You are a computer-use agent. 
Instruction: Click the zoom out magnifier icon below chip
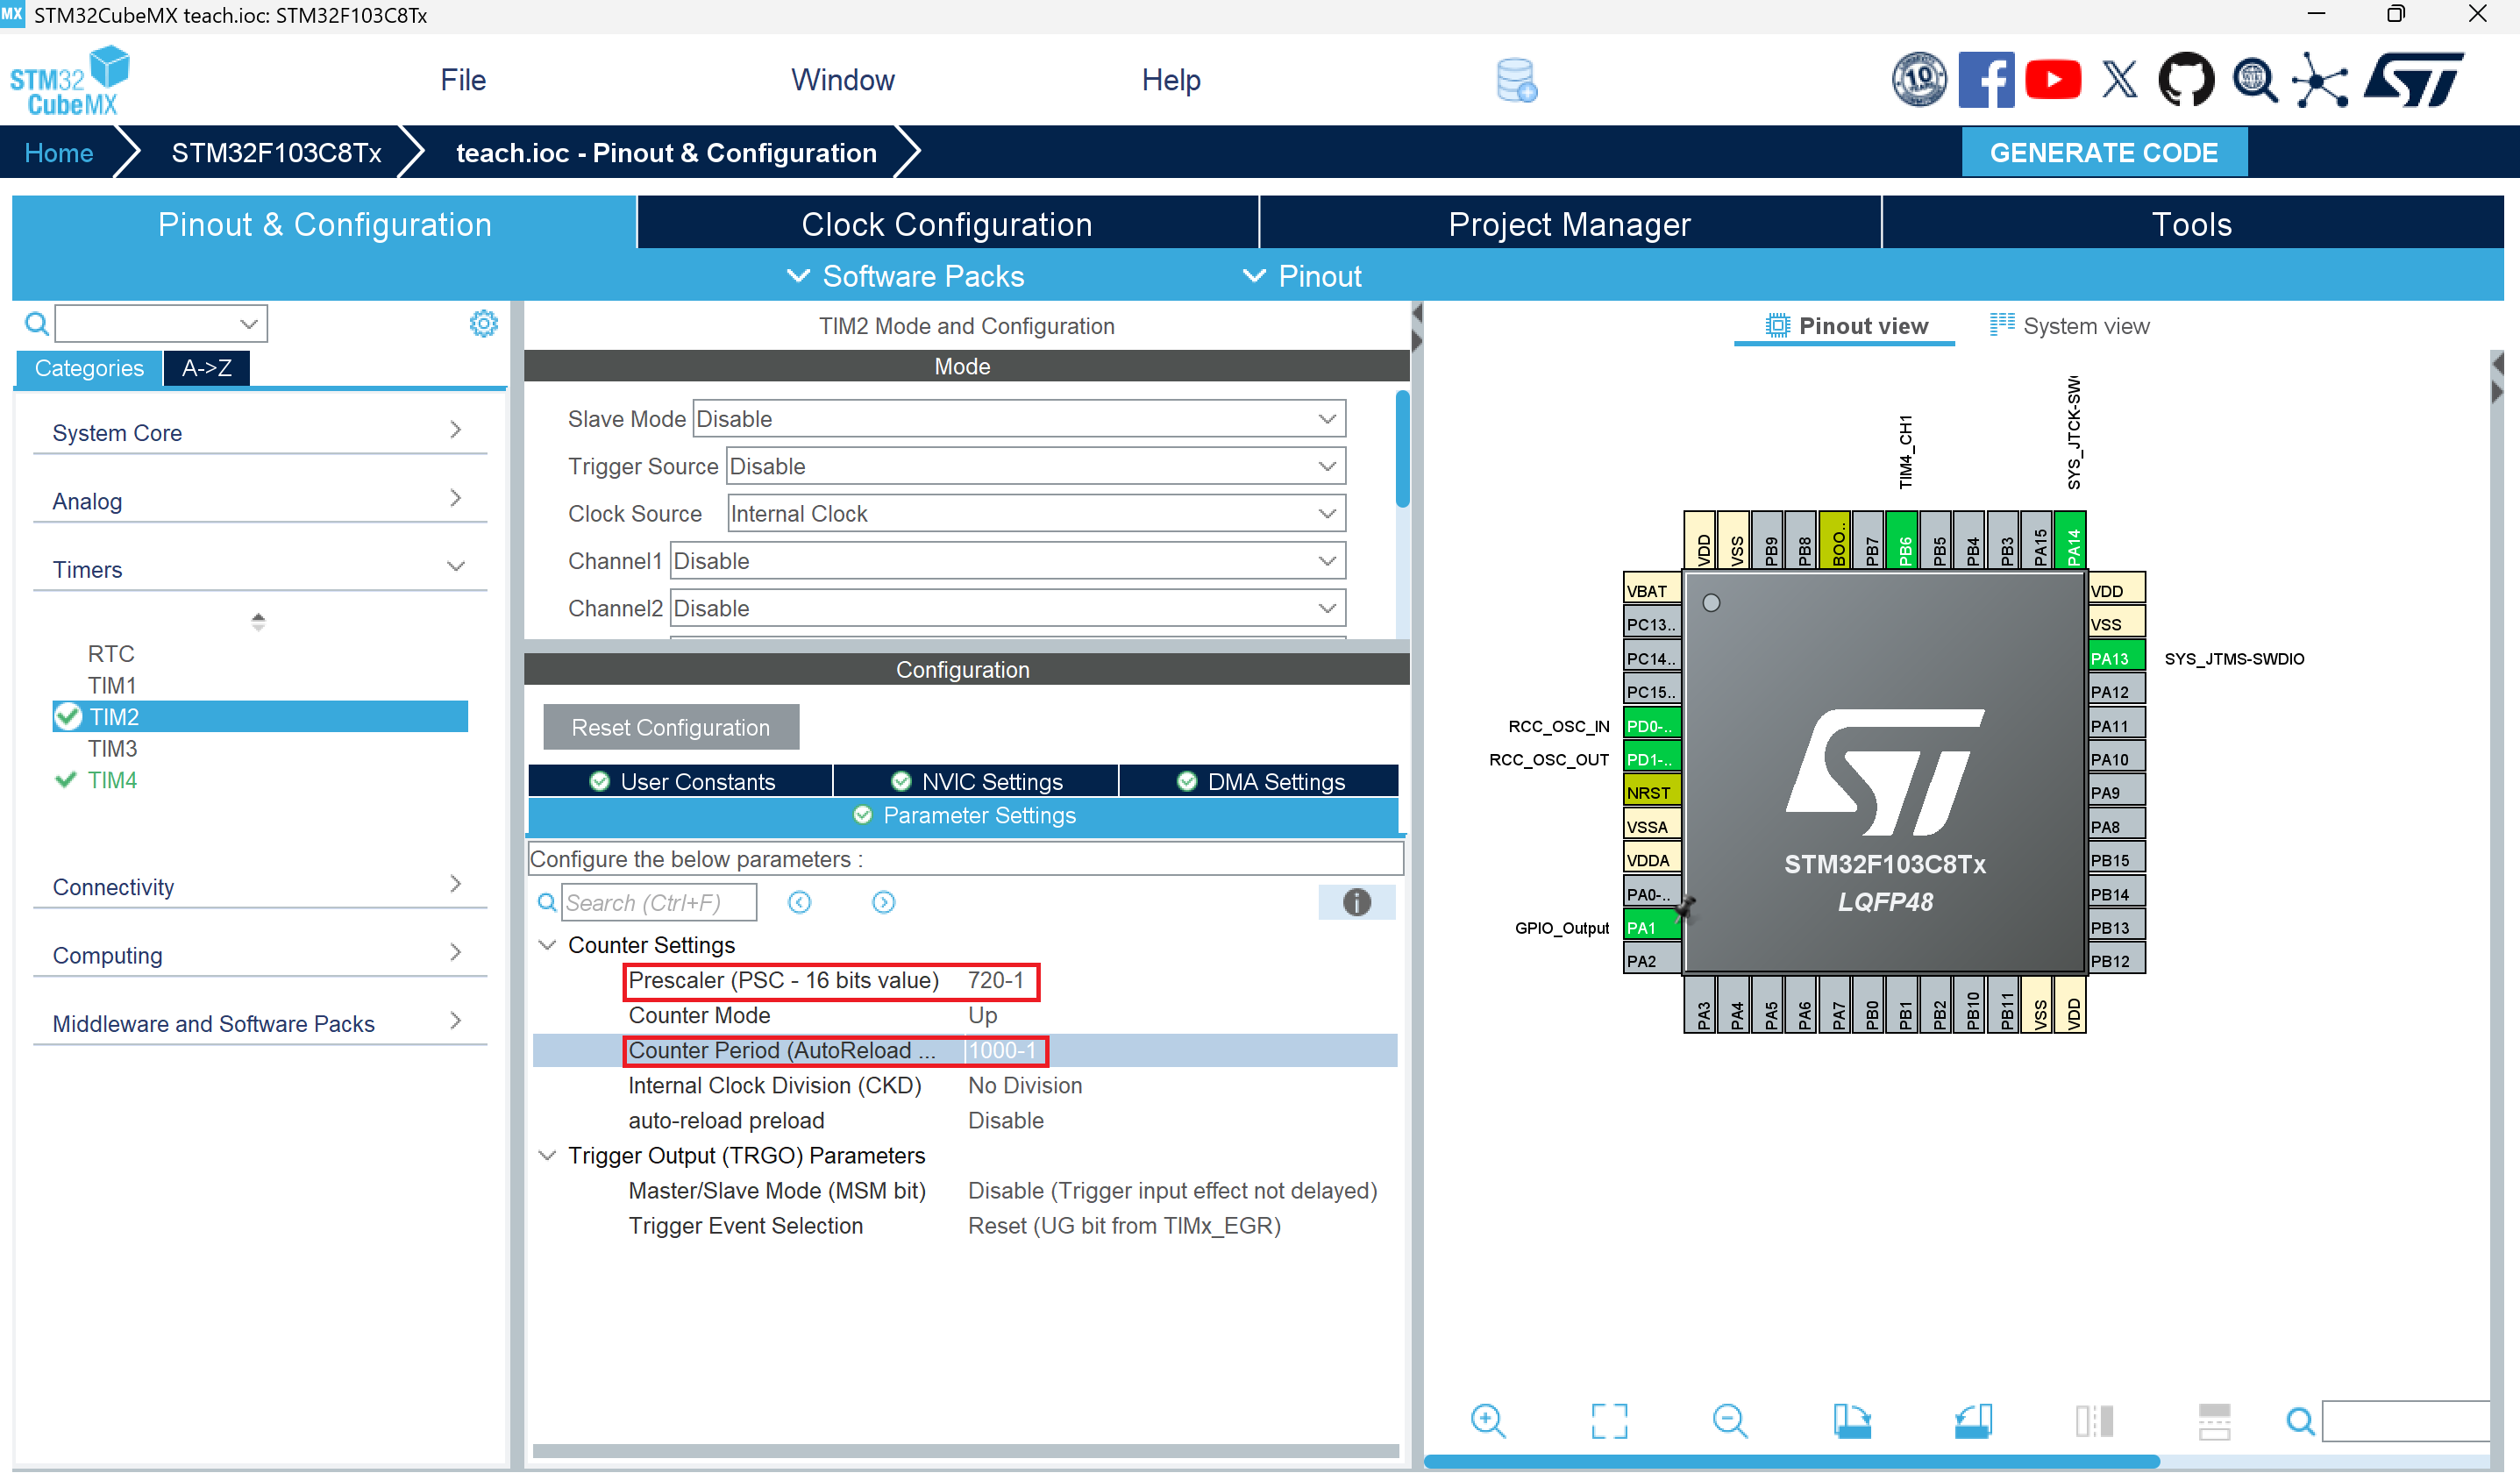[1729, 1420]
